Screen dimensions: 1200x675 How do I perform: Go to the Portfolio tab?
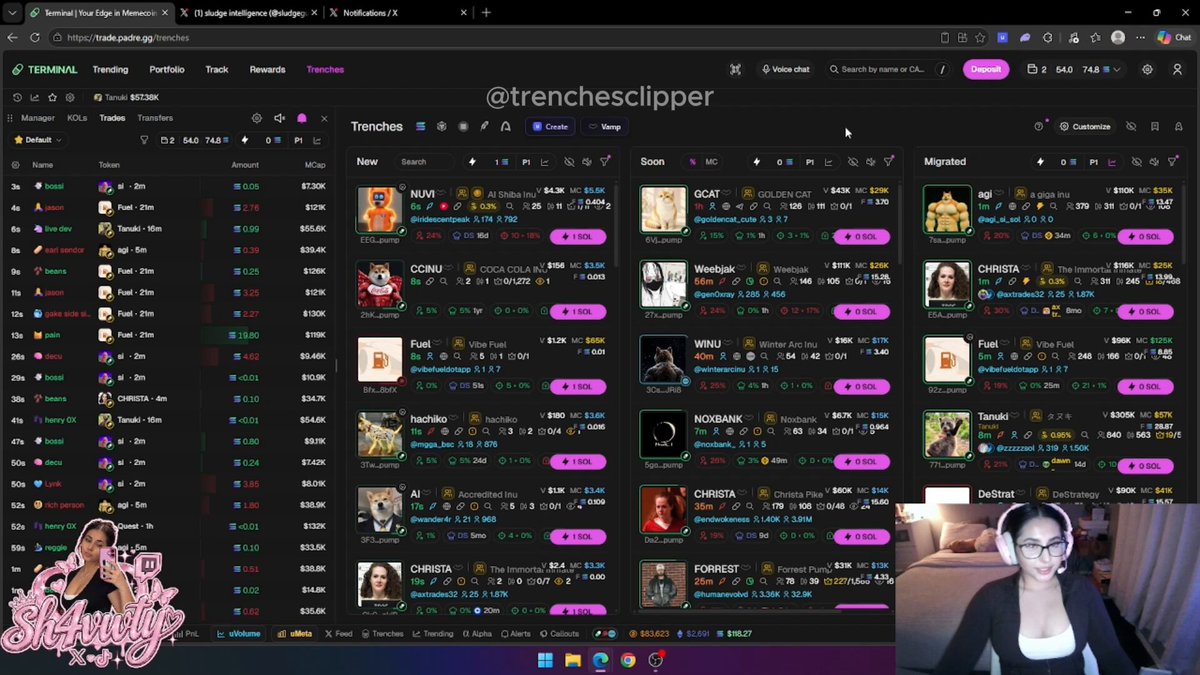pos(167,69)
